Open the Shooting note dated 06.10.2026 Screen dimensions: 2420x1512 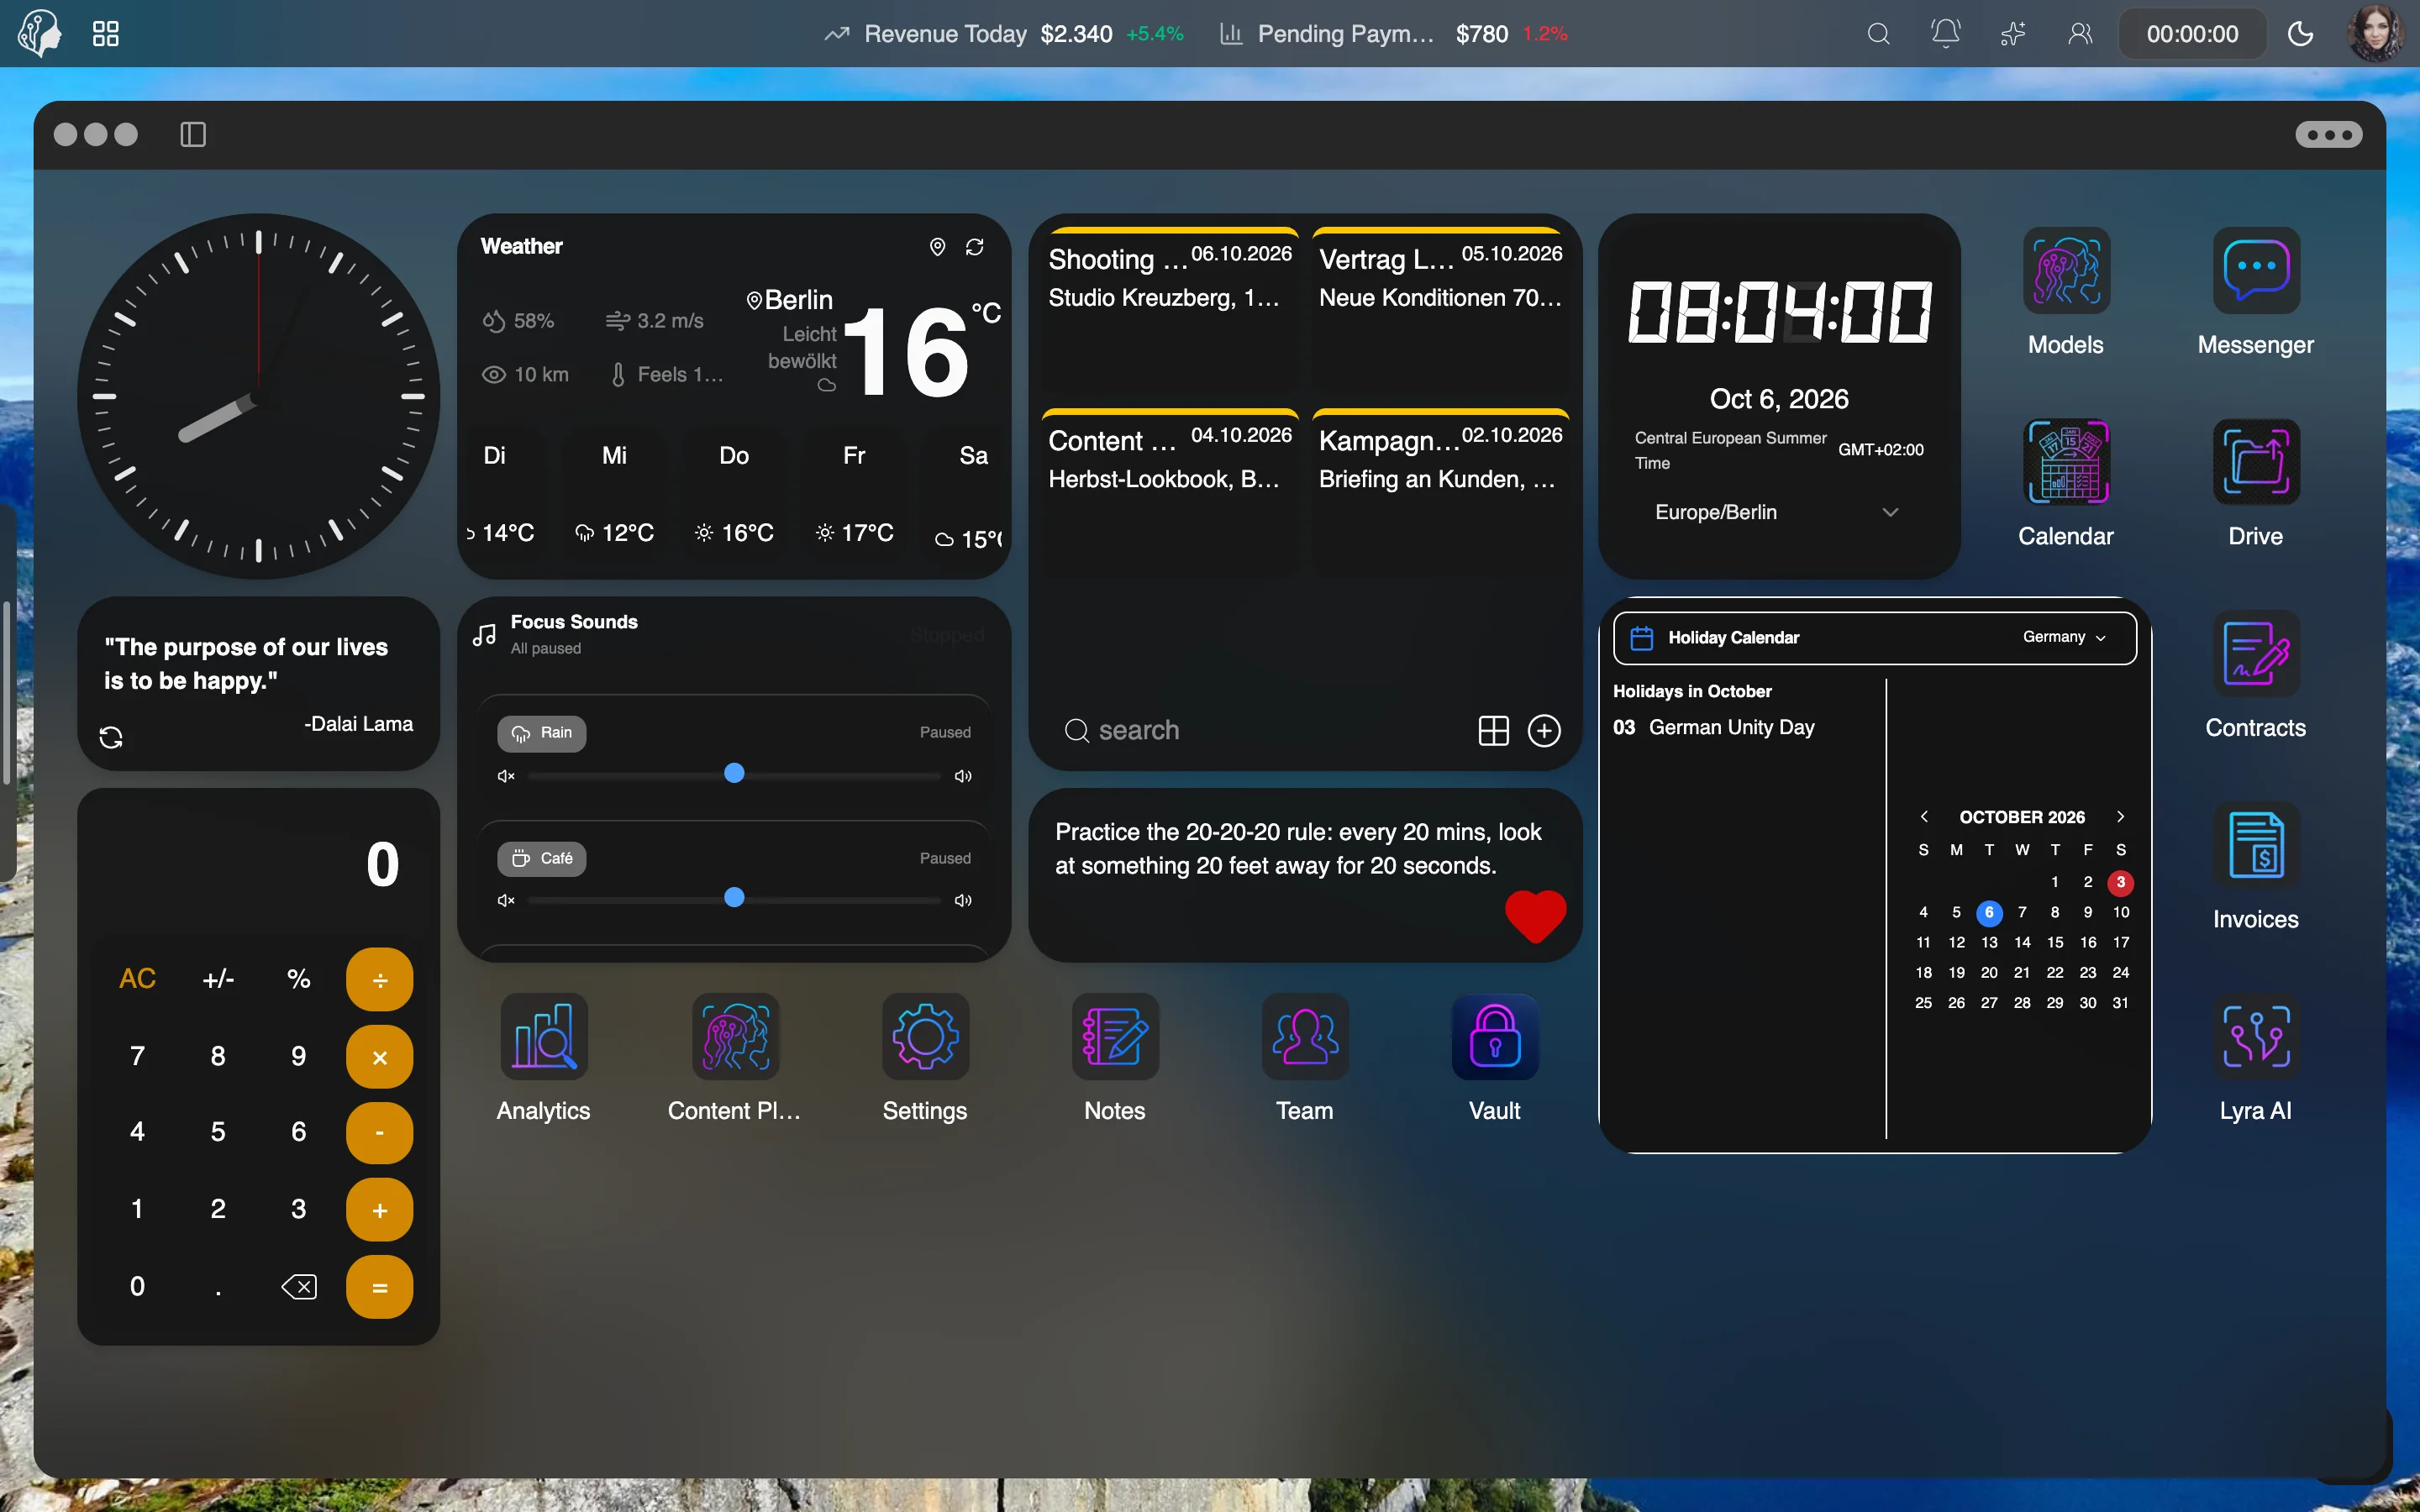point(1170,312)
